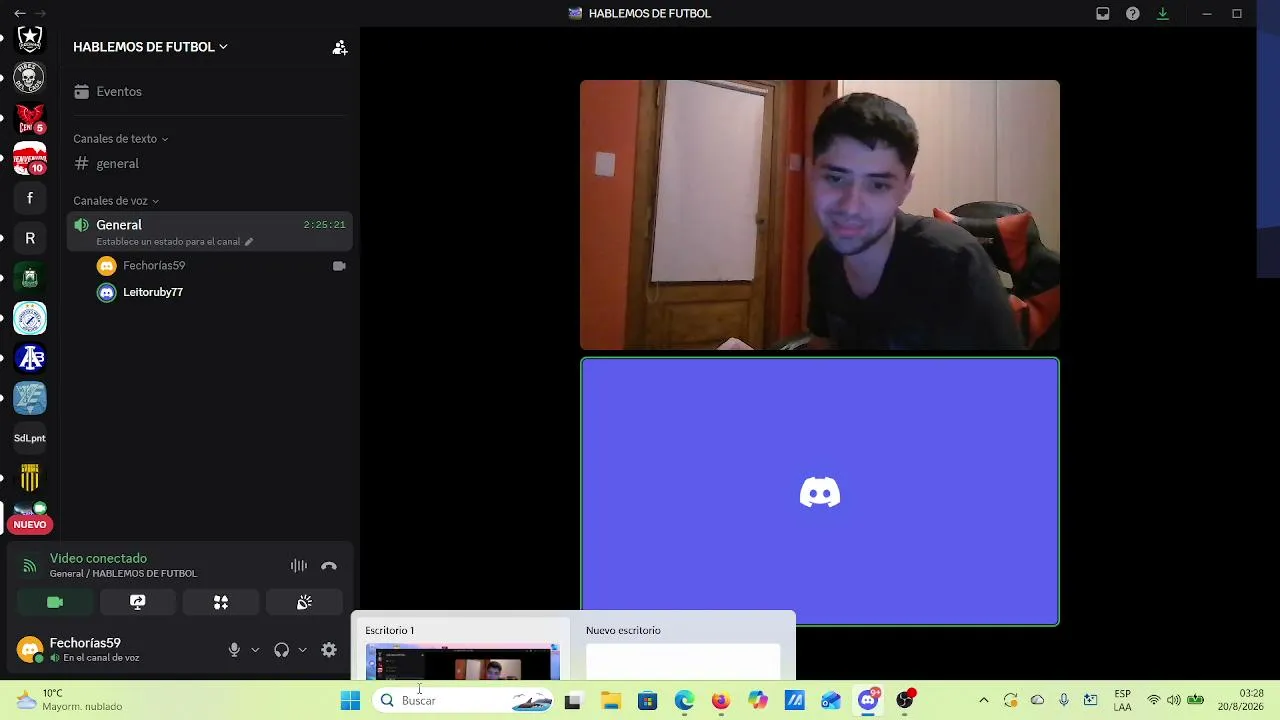1280x720 pixels.
Task: Open the light blue striped crest server
Action: click(x=30, y=399)
